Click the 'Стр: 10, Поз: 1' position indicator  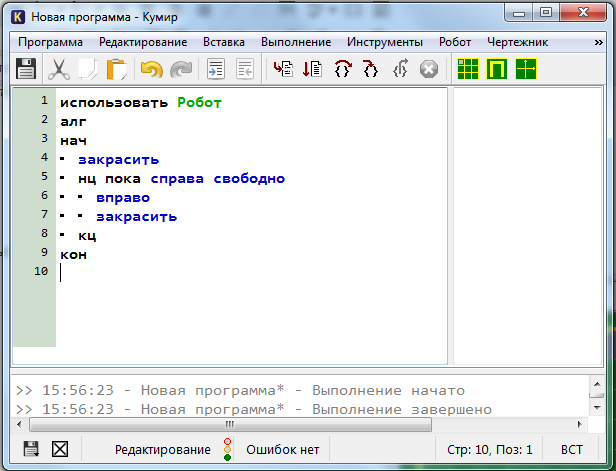click(490, 449)
